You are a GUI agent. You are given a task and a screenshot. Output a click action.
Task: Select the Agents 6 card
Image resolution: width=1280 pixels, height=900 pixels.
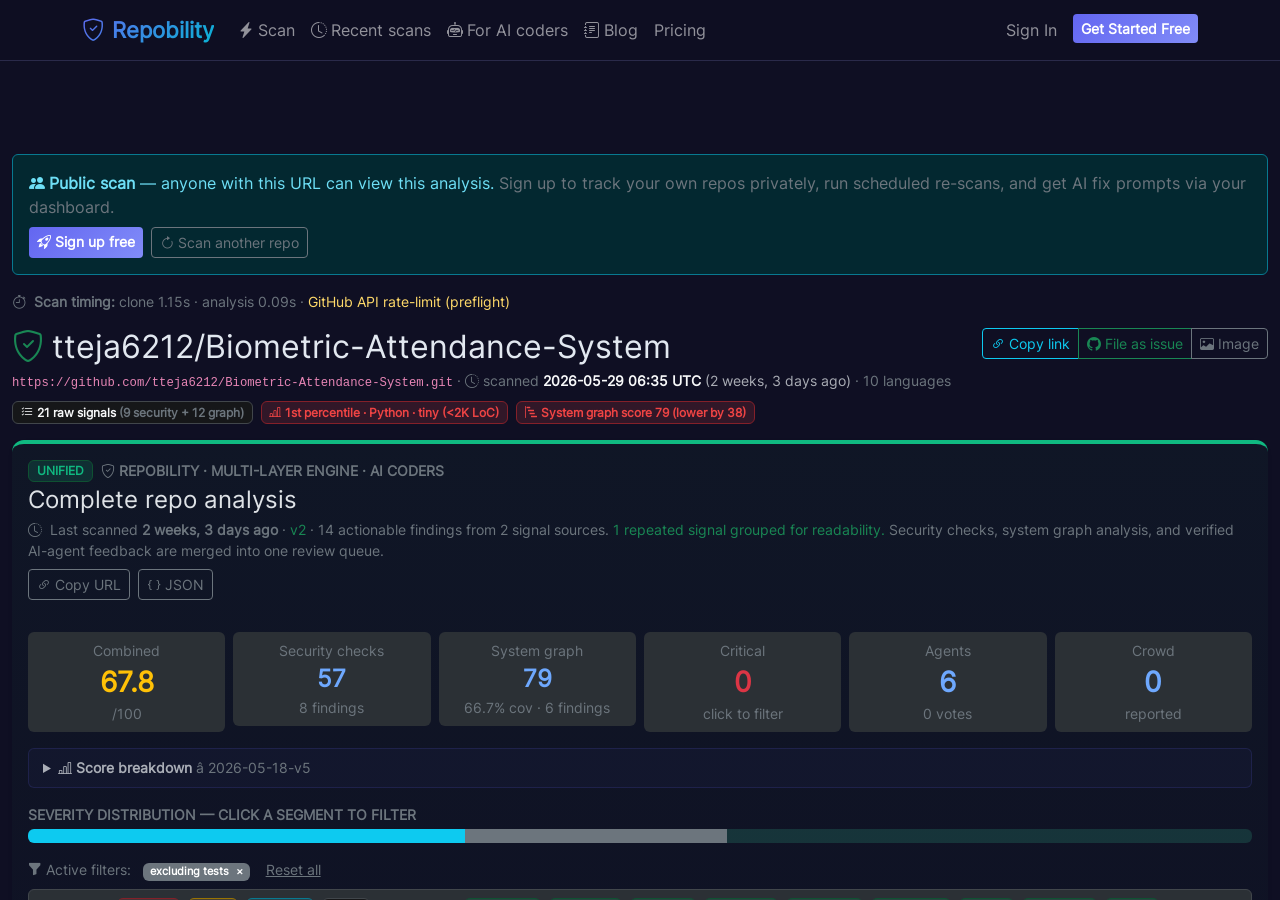click(948, 682)
